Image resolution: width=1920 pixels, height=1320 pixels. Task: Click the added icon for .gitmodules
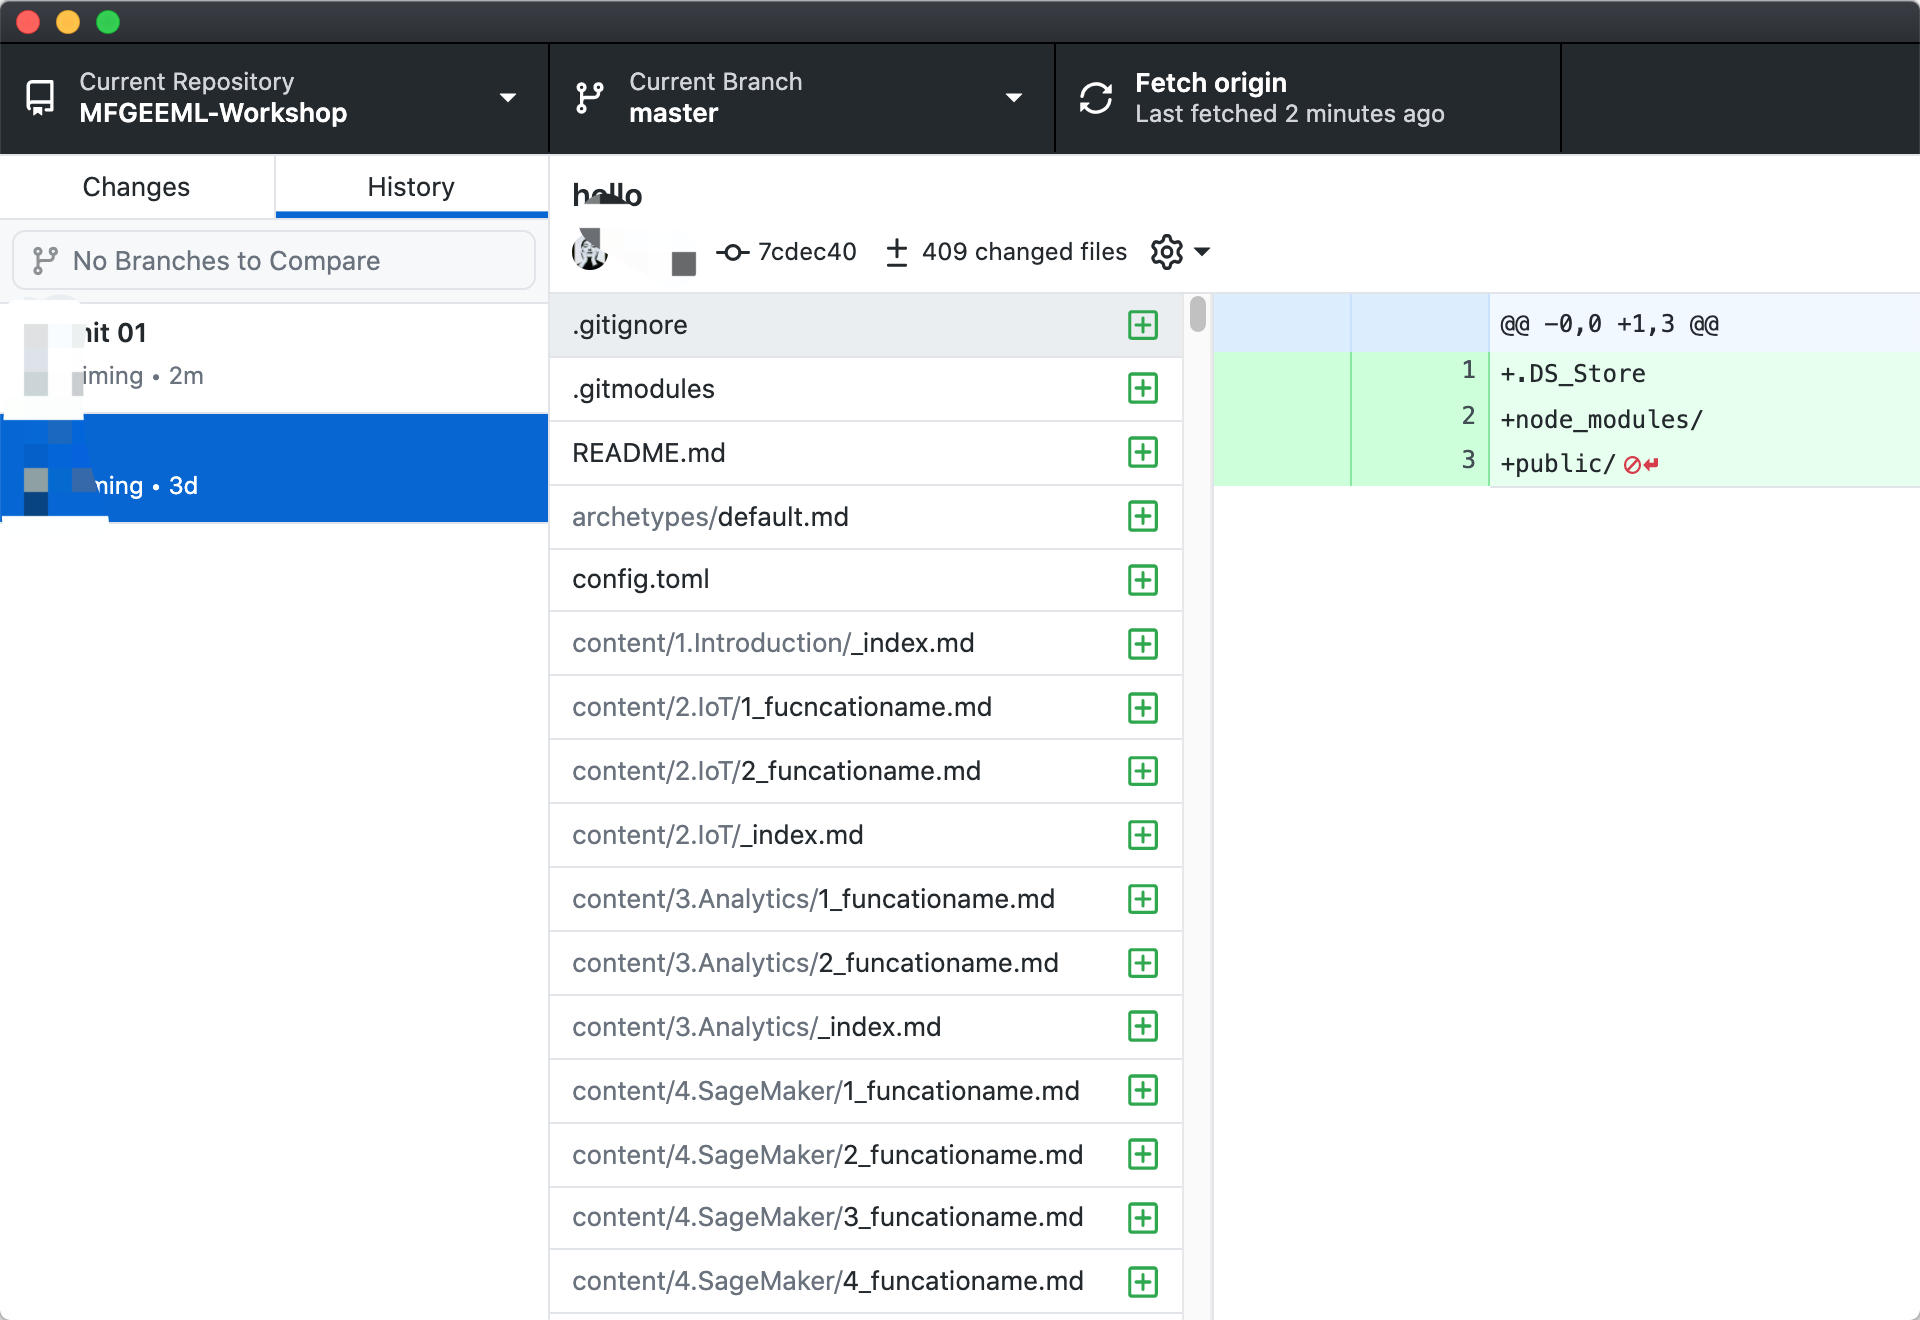(1143, 389)
